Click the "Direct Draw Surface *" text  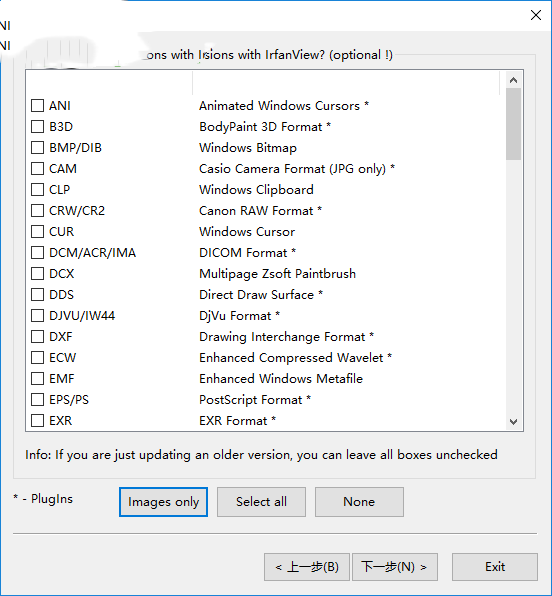pos(261,295)
